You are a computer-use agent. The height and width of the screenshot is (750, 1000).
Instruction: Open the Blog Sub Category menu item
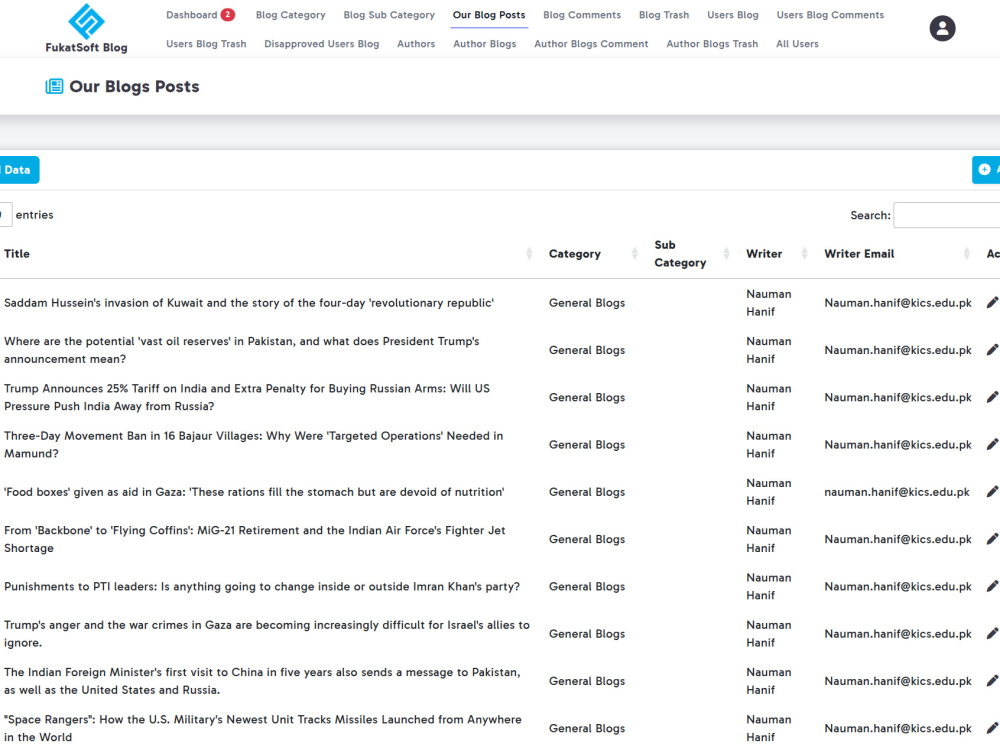pos(389,15)
